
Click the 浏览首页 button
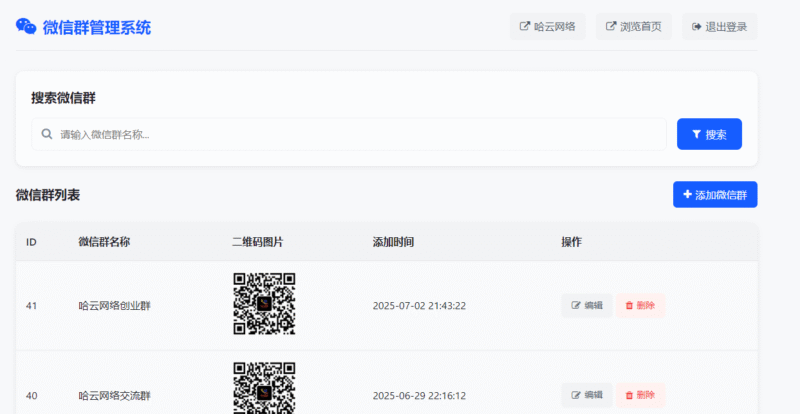click(634, 27)
